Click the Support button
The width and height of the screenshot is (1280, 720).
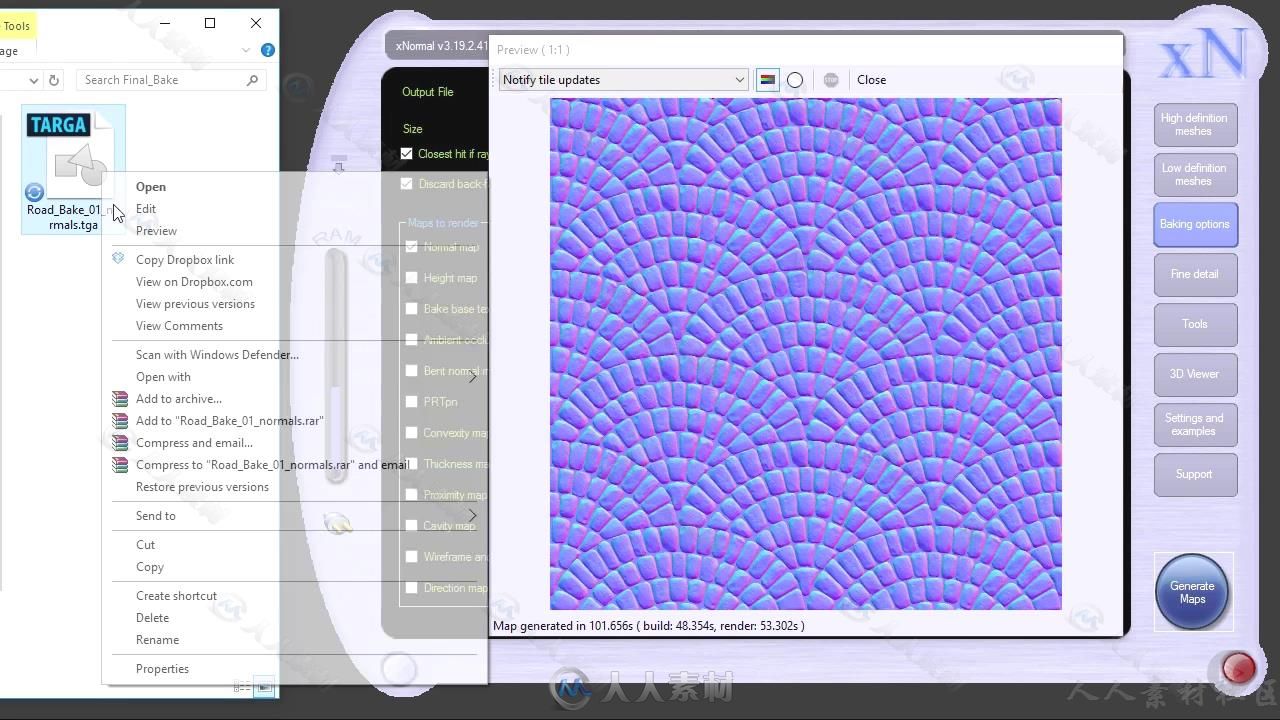coord(1195,475)
